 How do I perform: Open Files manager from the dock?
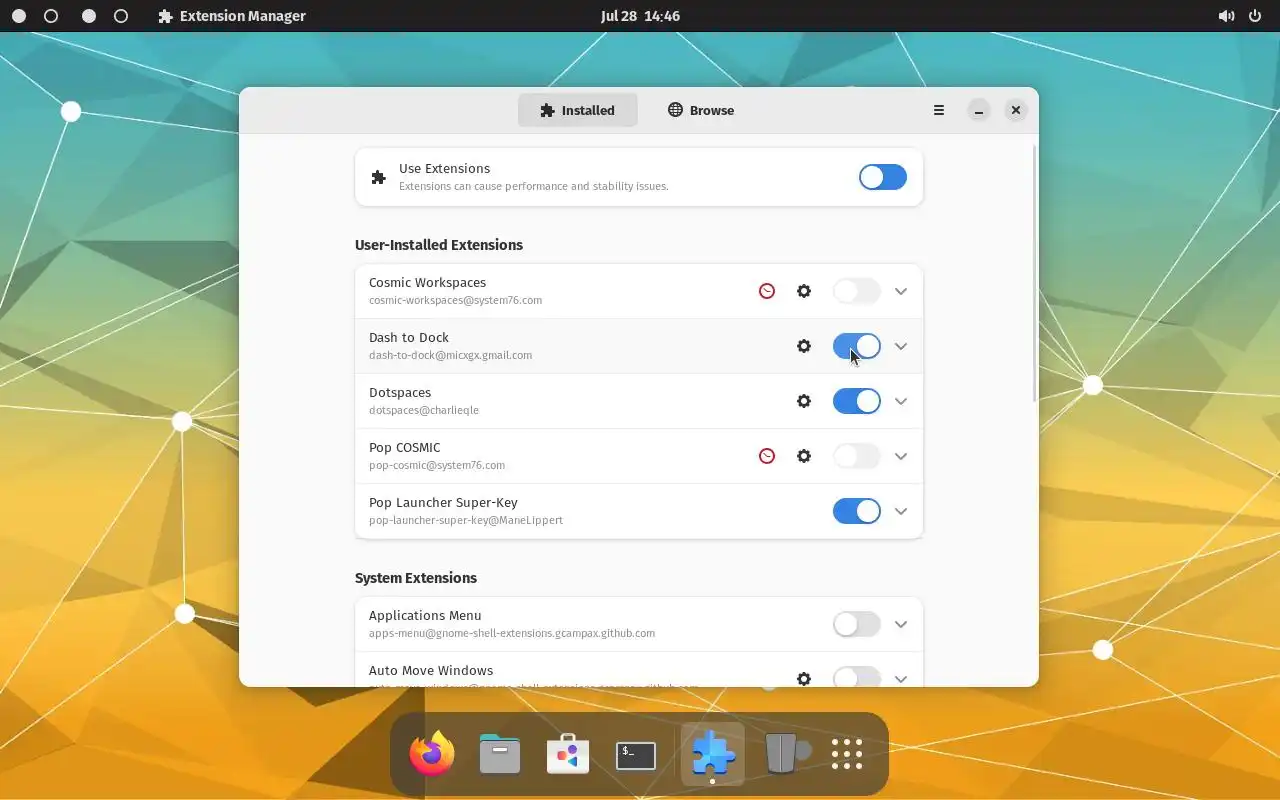click(500, 754)
